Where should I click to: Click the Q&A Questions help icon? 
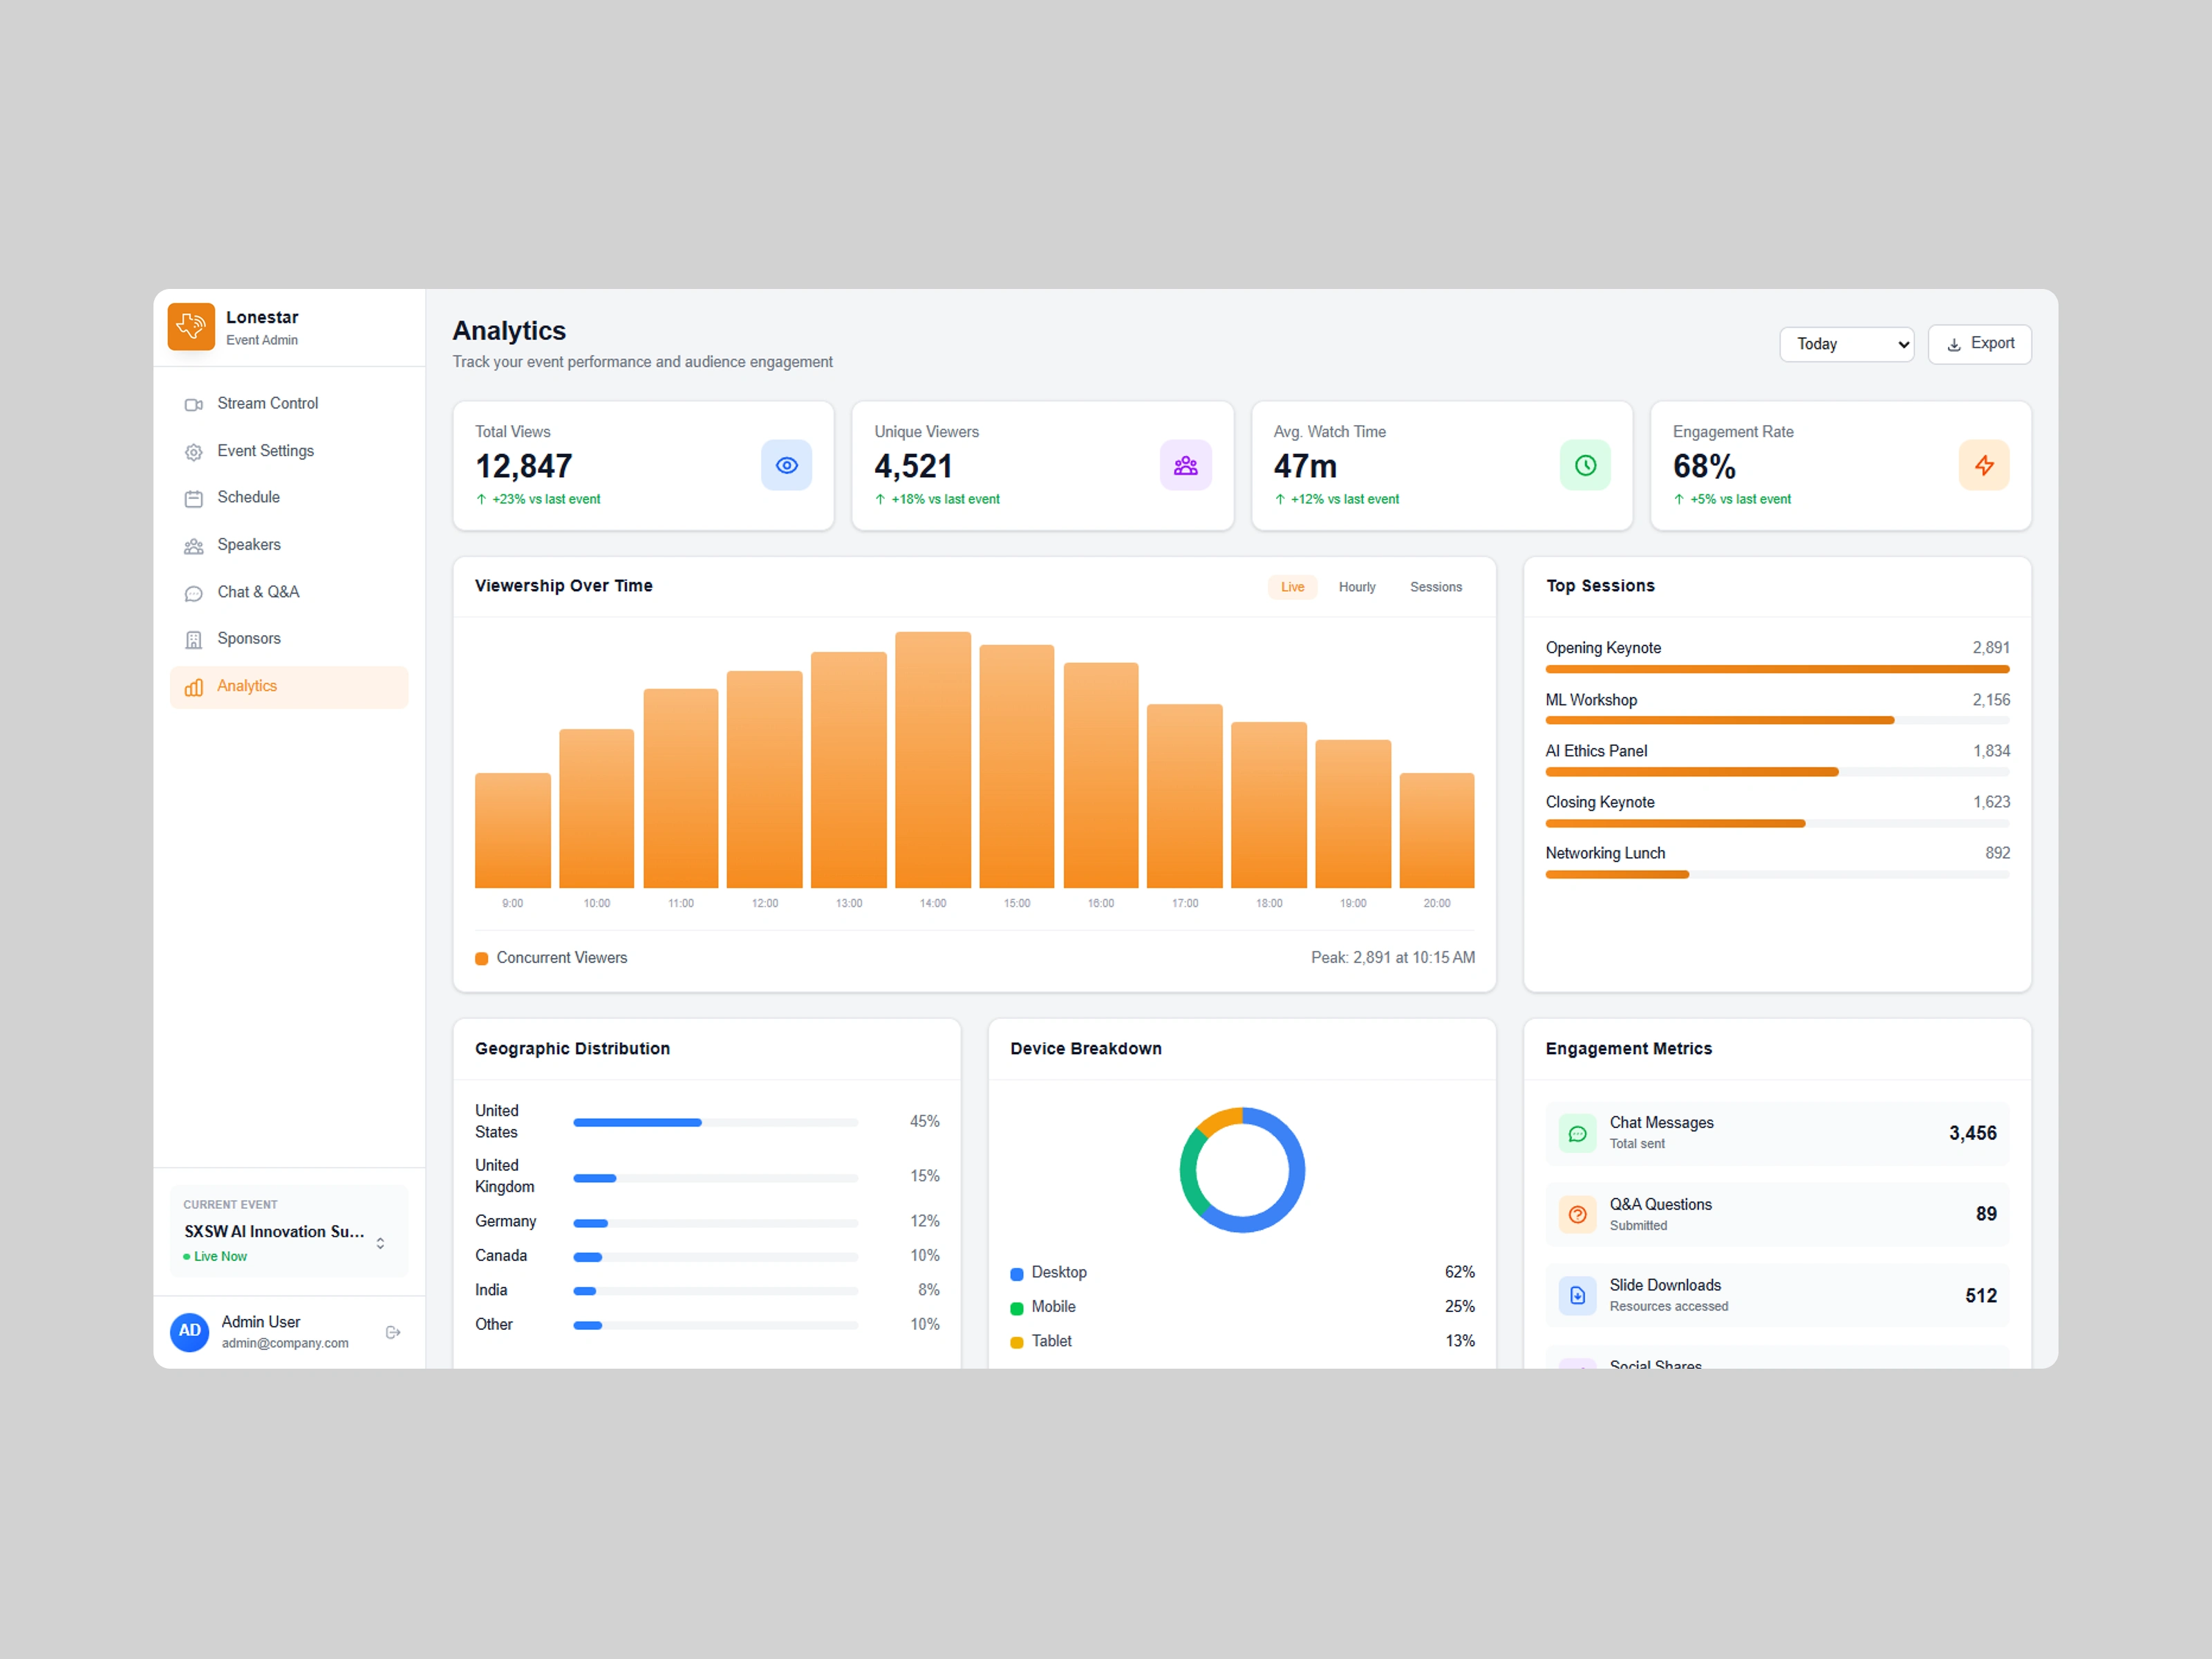click(x=1577, y=1214)
